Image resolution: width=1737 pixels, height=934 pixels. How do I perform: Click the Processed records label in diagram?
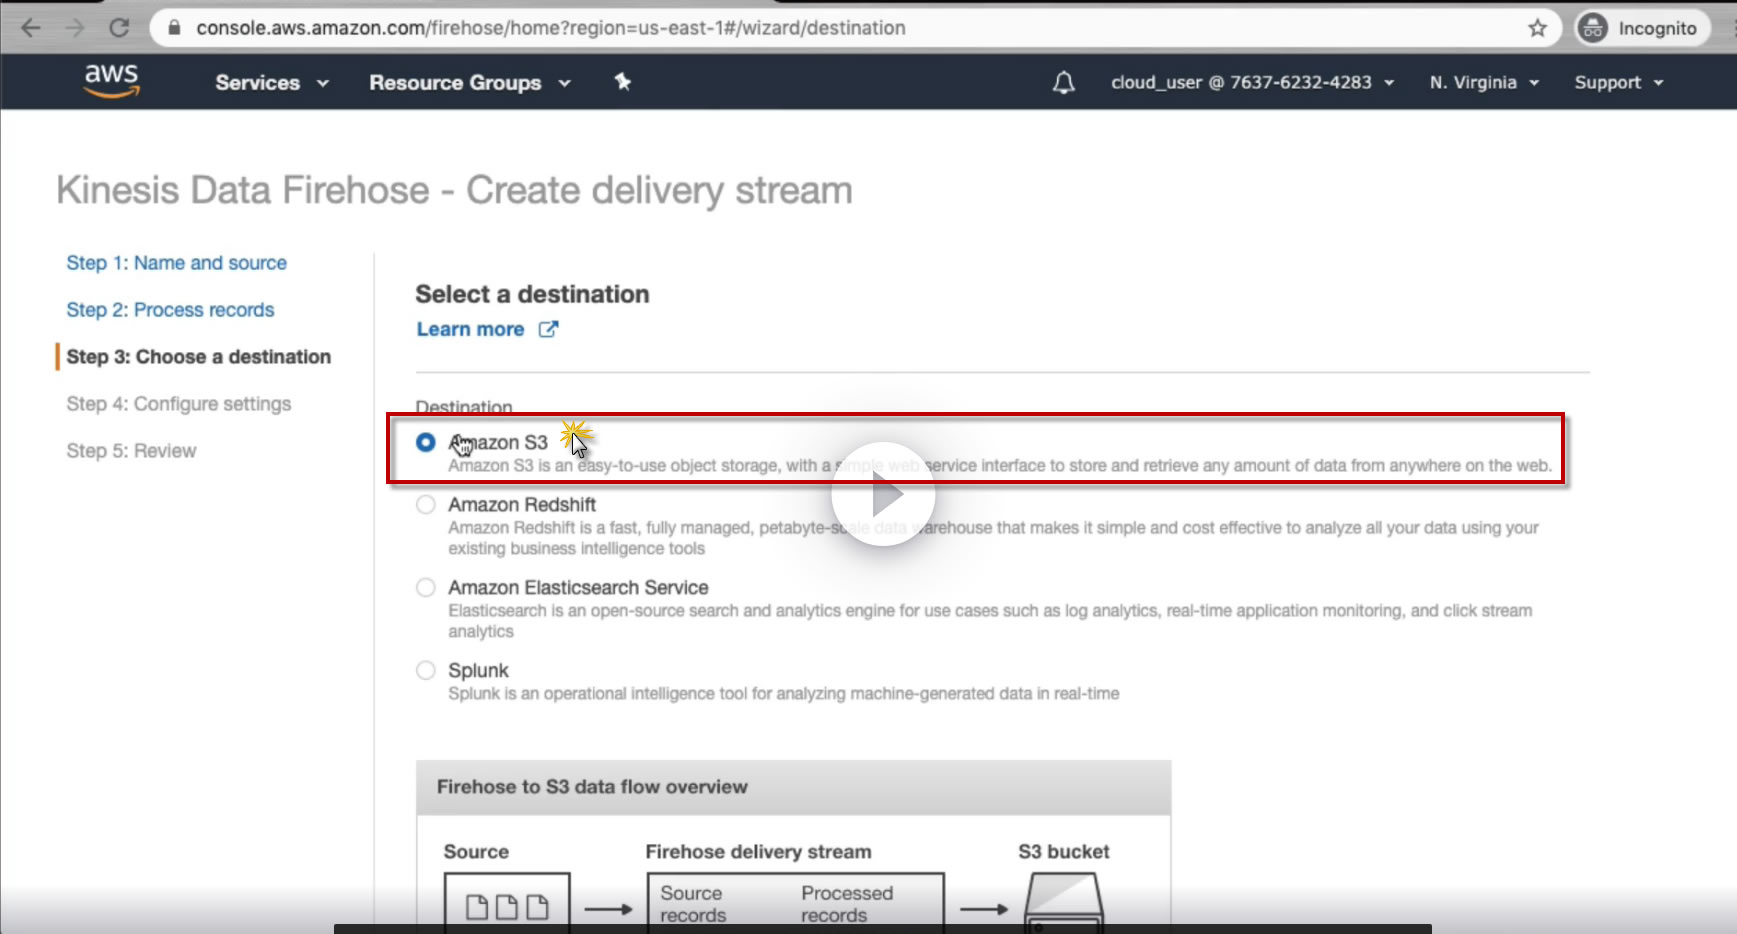coord(847,904)
